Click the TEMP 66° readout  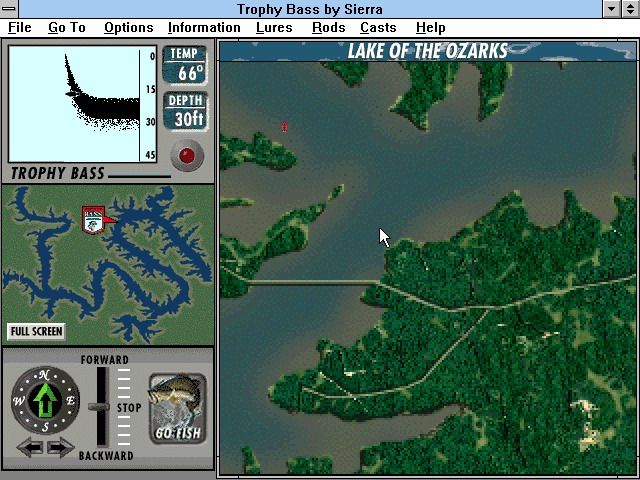[x=185, y=65]
